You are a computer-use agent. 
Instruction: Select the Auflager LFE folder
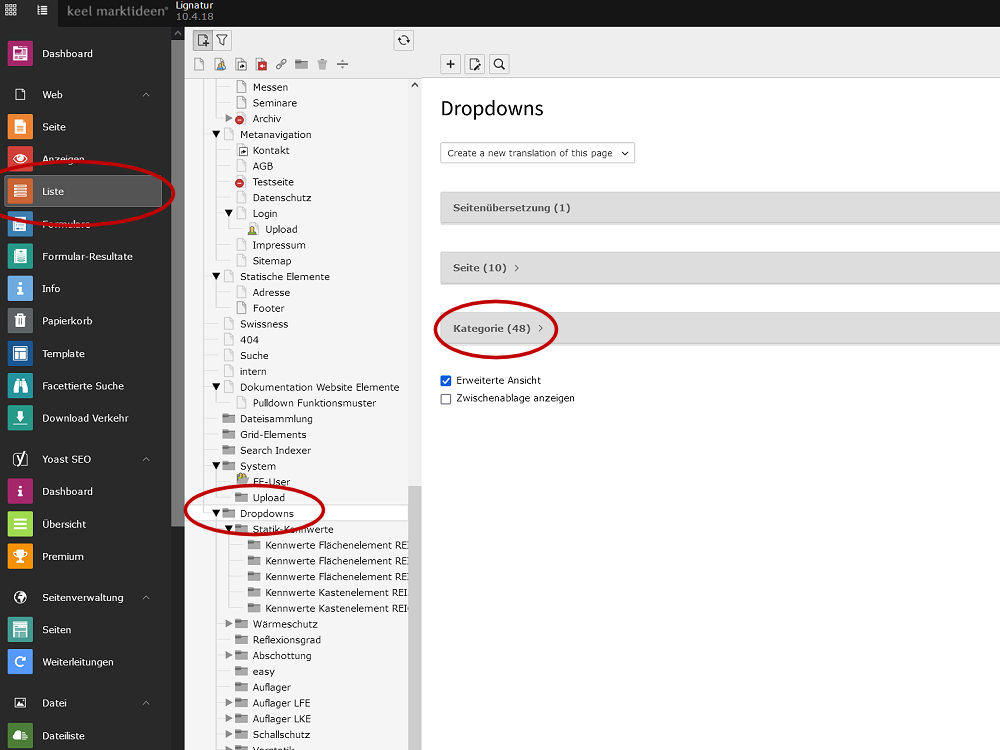point(281,703)
